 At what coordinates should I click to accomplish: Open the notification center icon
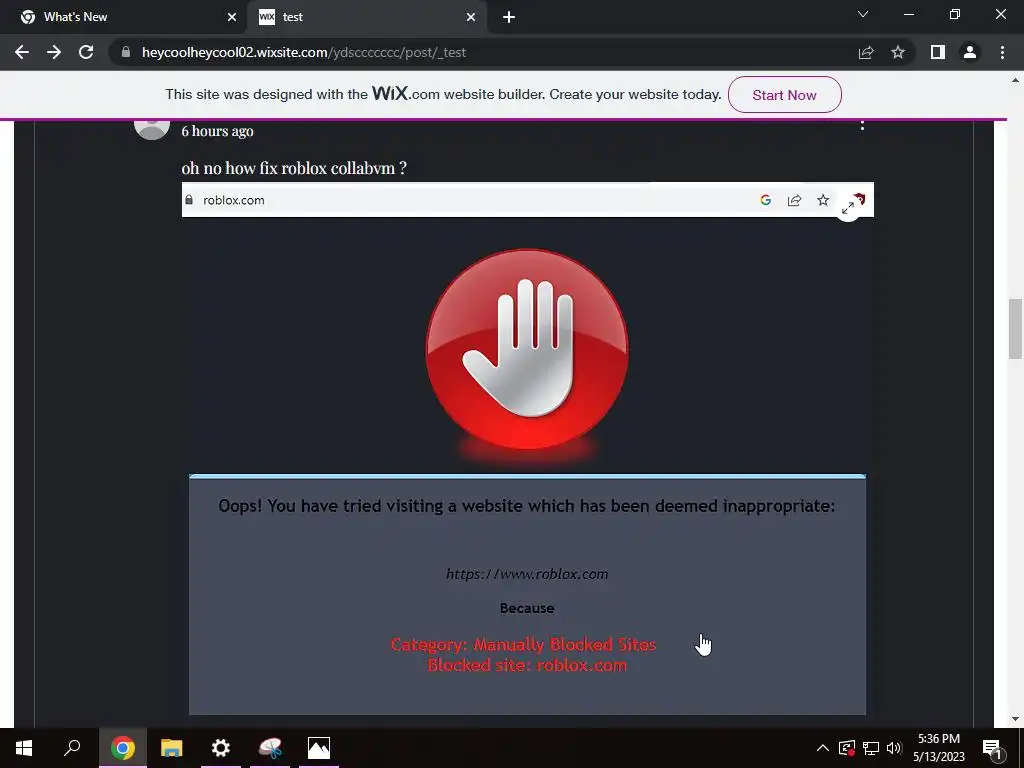click(992, 748)
